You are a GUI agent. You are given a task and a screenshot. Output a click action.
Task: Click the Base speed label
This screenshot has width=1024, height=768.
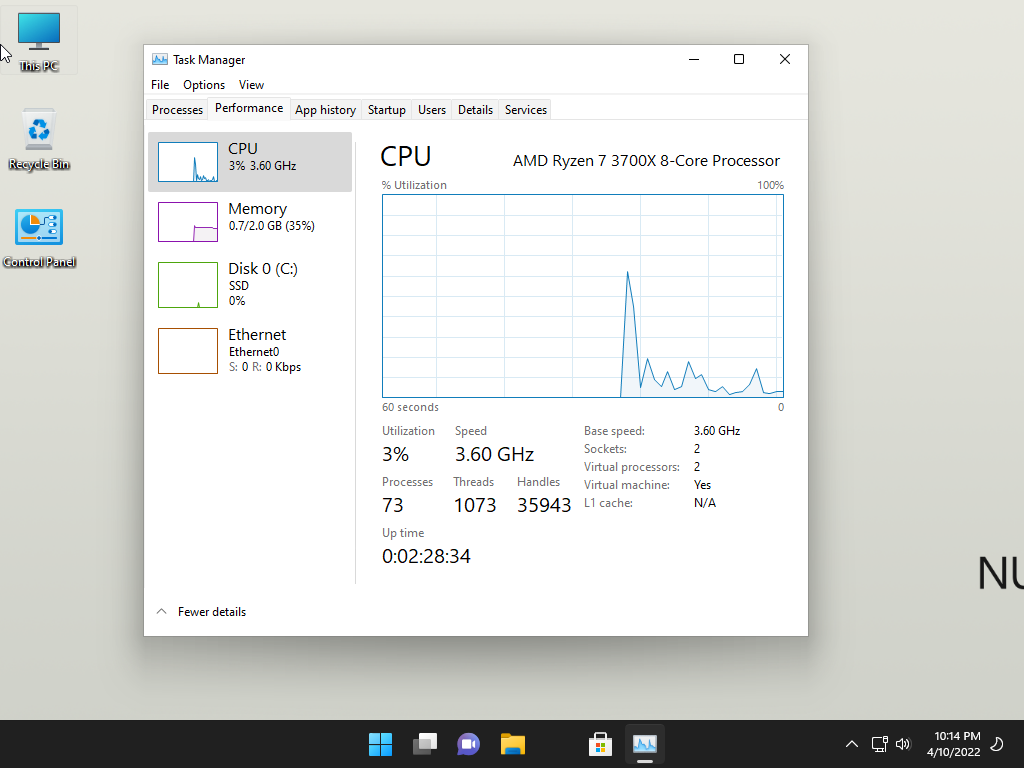click(x=614, y=431)
